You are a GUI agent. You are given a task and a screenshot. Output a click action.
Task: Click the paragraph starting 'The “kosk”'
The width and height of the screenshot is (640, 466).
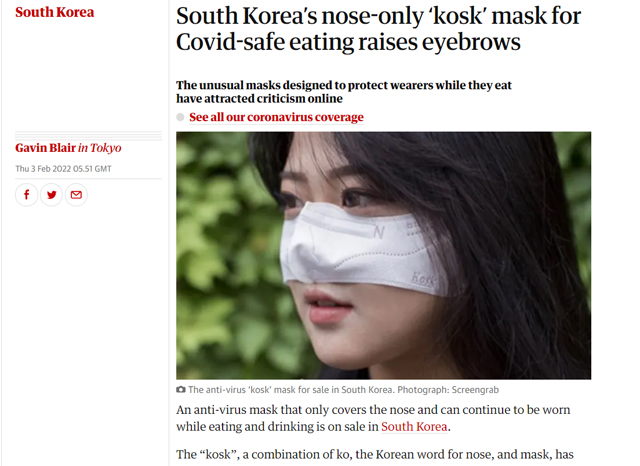(375, 454)
